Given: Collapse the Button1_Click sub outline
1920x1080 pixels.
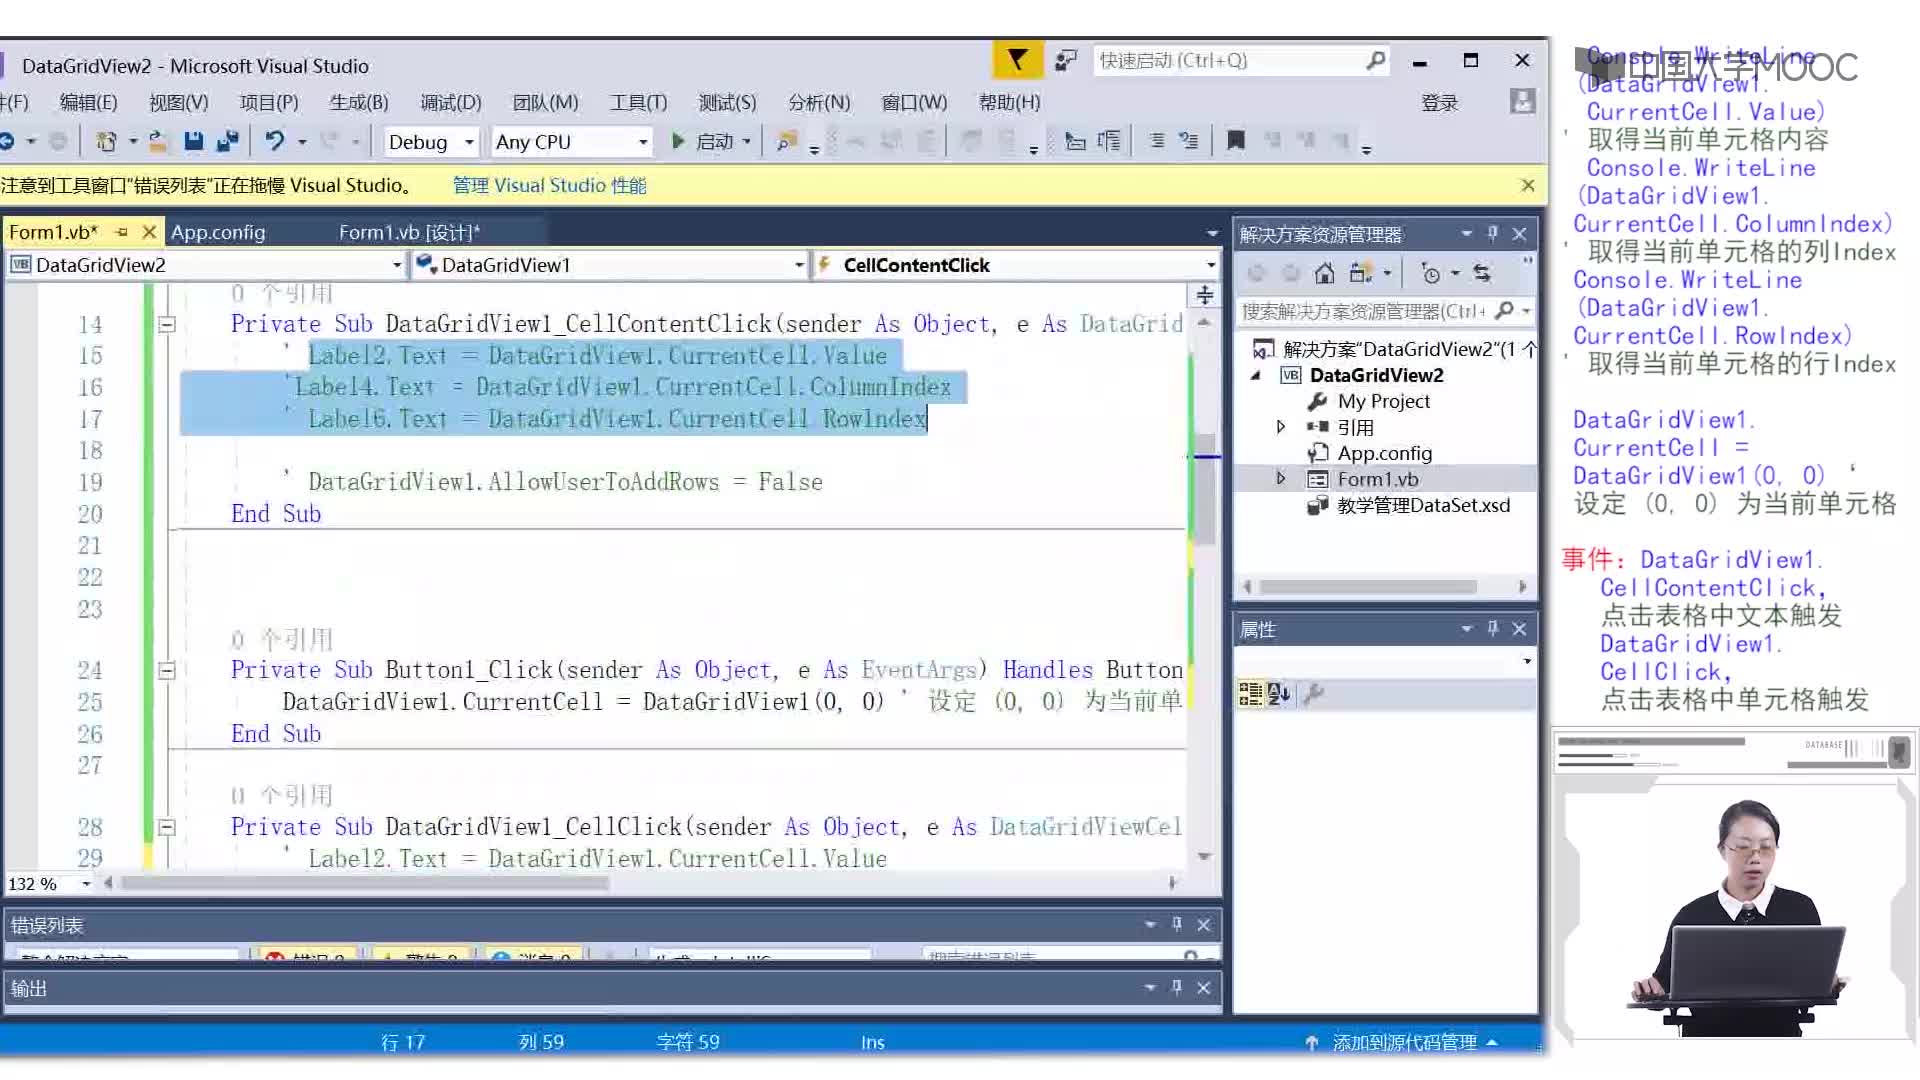Looking at the screenshot, I should 167,671.
